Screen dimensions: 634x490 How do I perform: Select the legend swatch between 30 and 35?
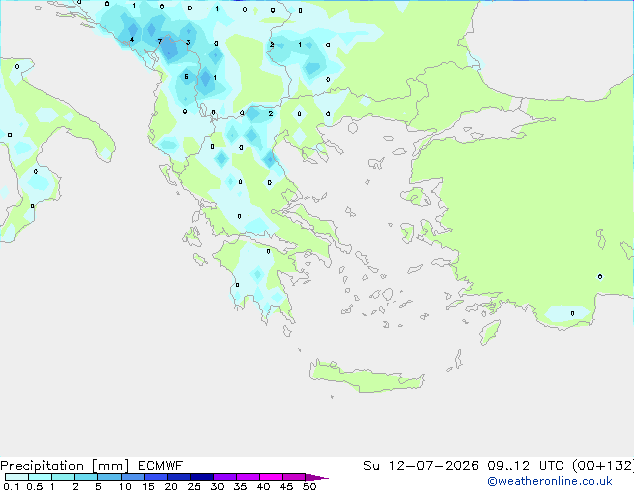(x=225, y=477)
